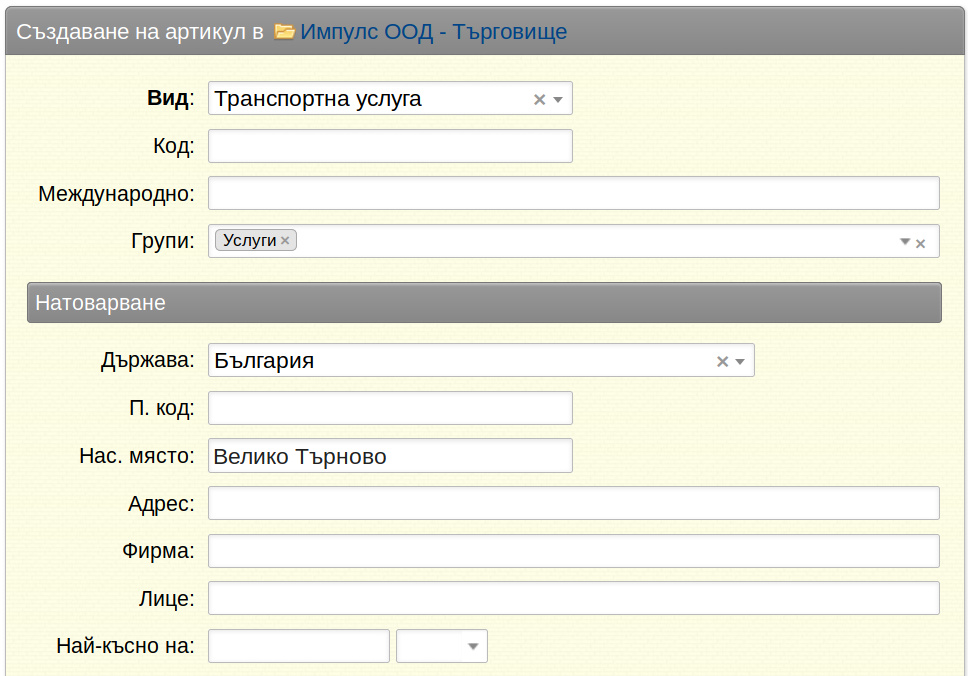Click into the Фирма field

(574, 551)
